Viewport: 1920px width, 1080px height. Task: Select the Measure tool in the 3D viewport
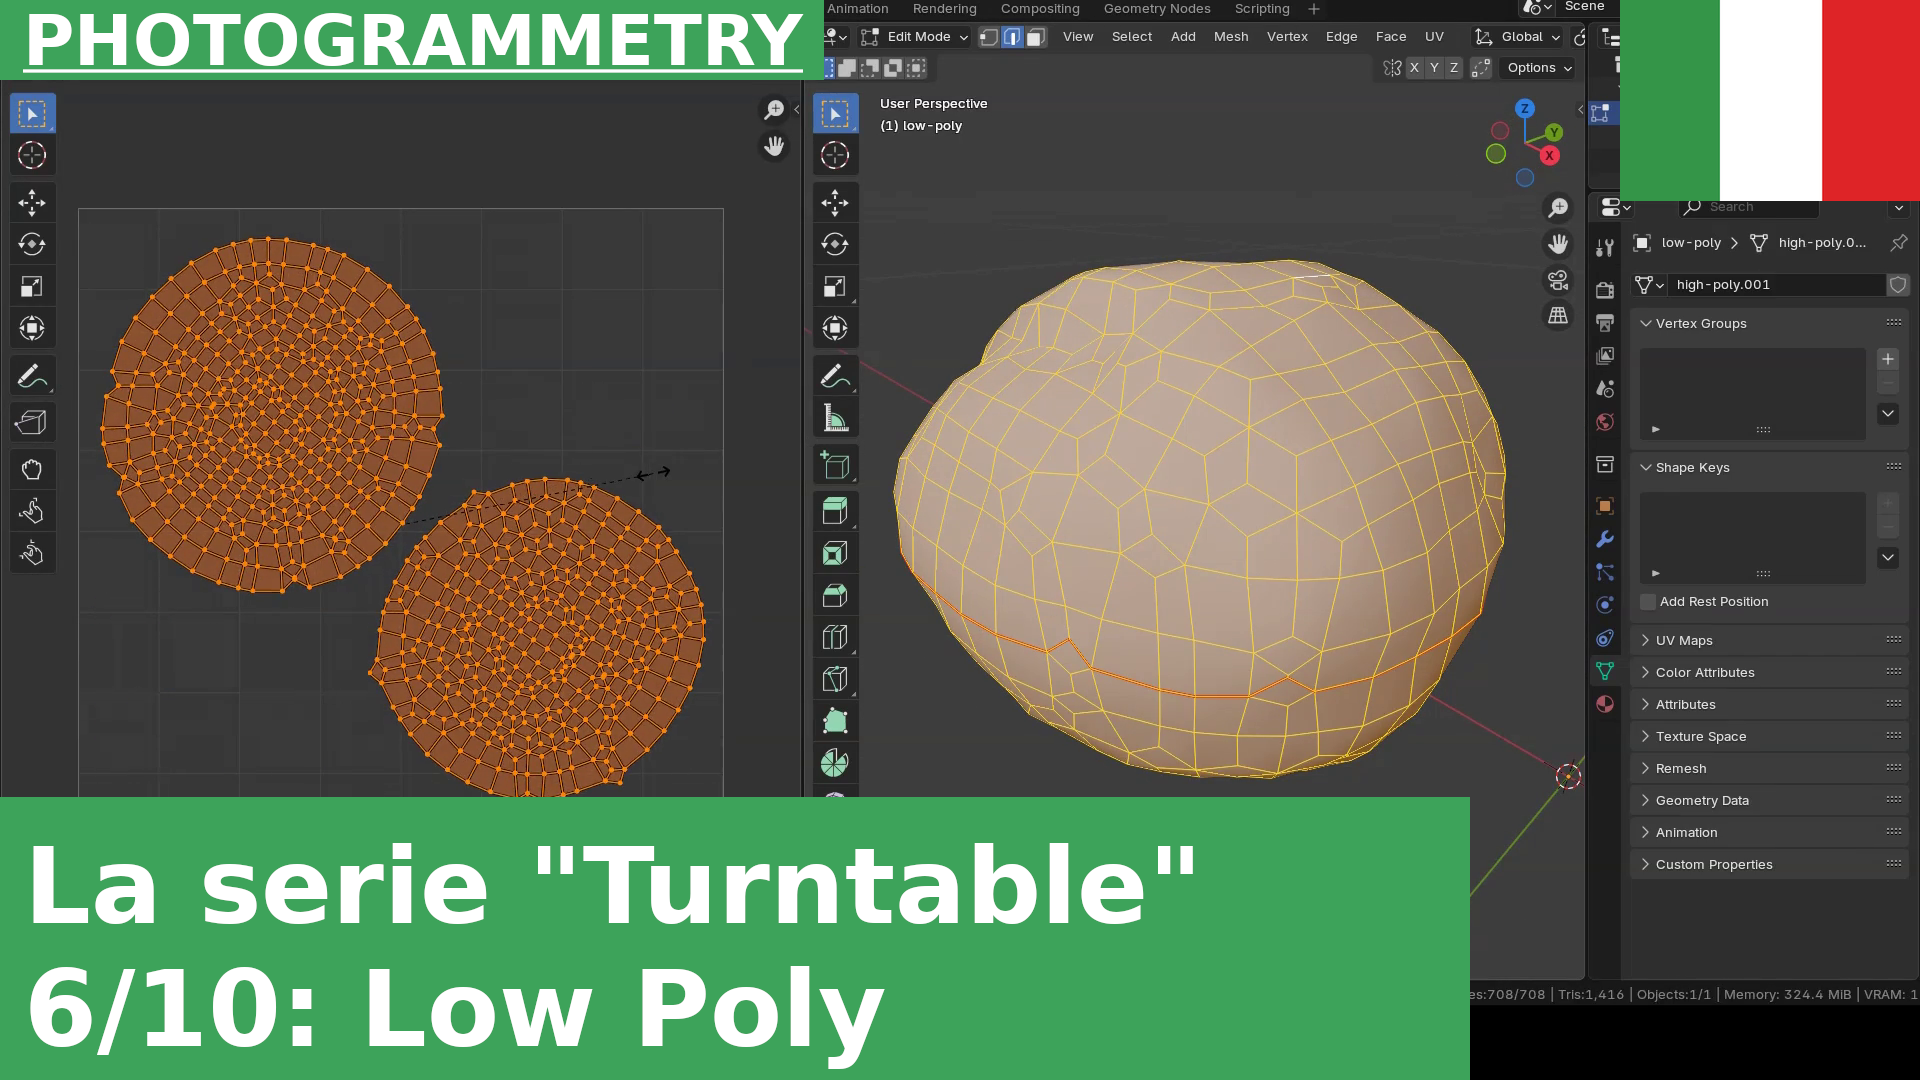pos(835,419)
